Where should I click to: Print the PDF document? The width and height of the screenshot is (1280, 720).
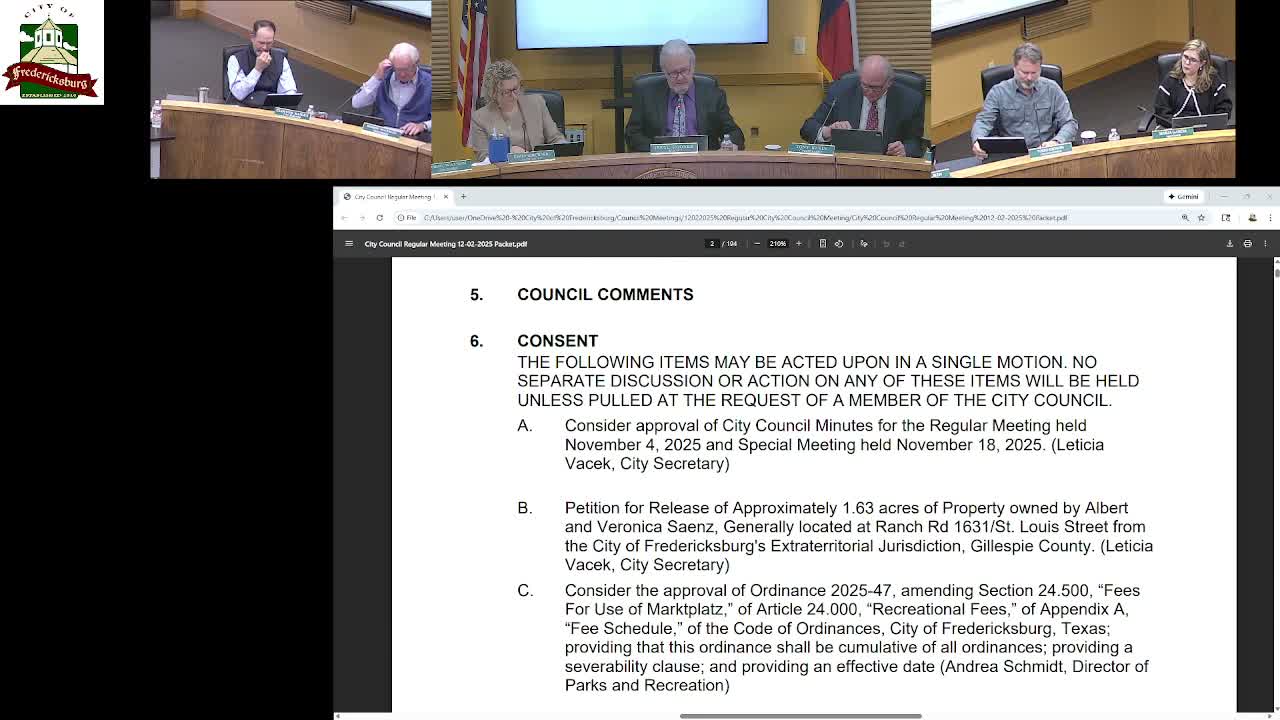coord(1247,243)
